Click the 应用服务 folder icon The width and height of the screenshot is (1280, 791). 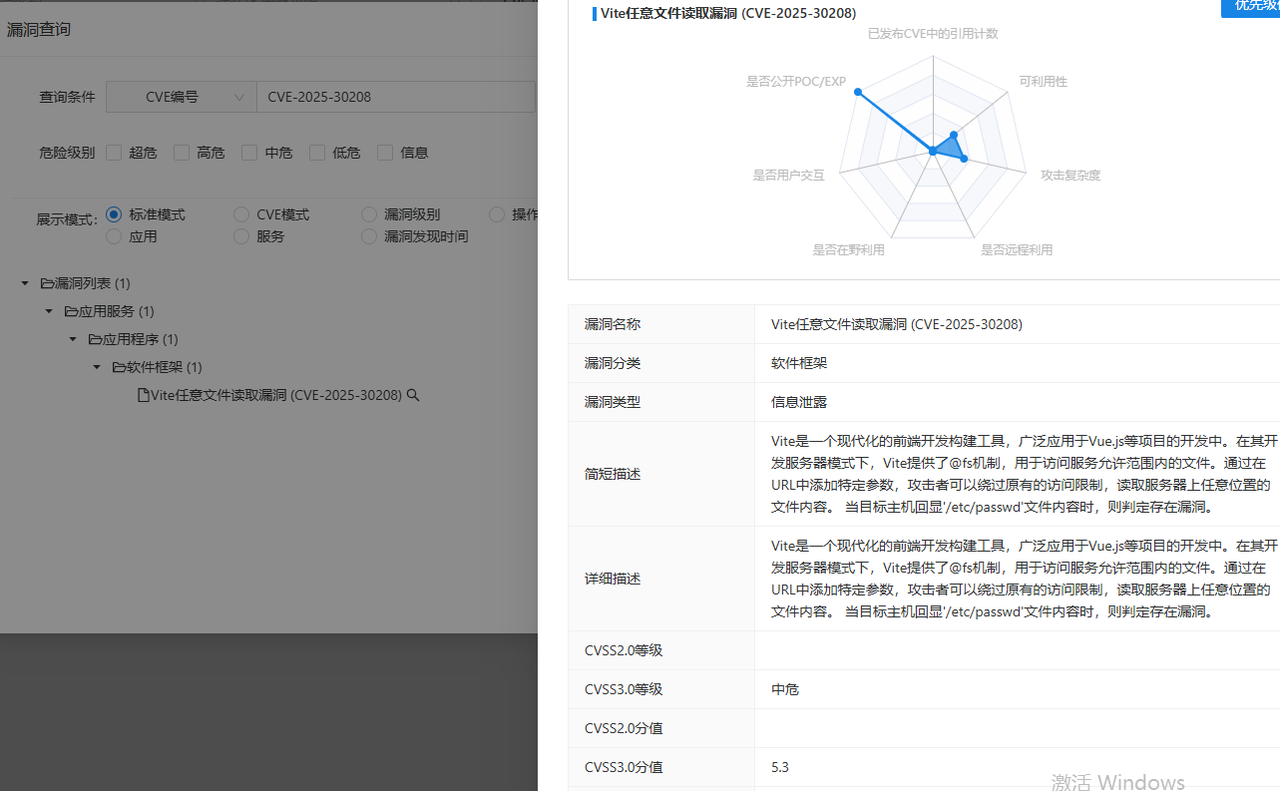point(71,312)
